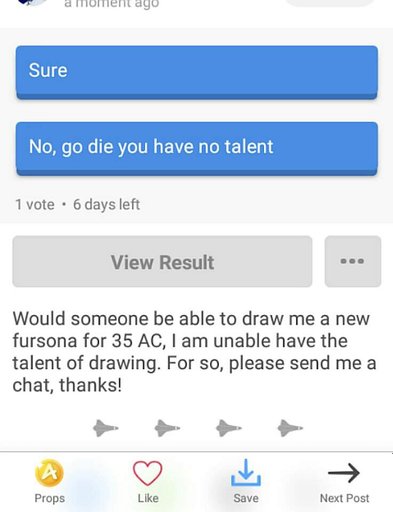Tap the "1 vote" count text
The height and width of the screenshot is (512, 393).
coord(35,205)
